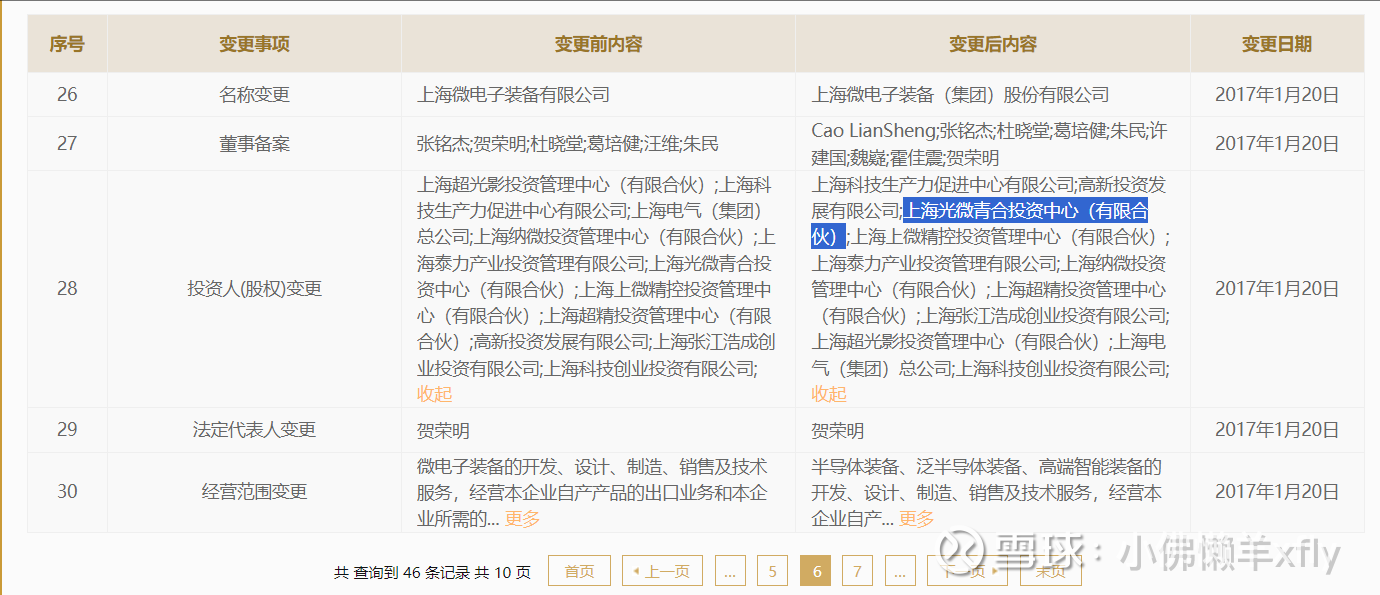Click the 董事备案 cell in row 27
Screen dimensions: 1380x595
click(x=254, y=144)
